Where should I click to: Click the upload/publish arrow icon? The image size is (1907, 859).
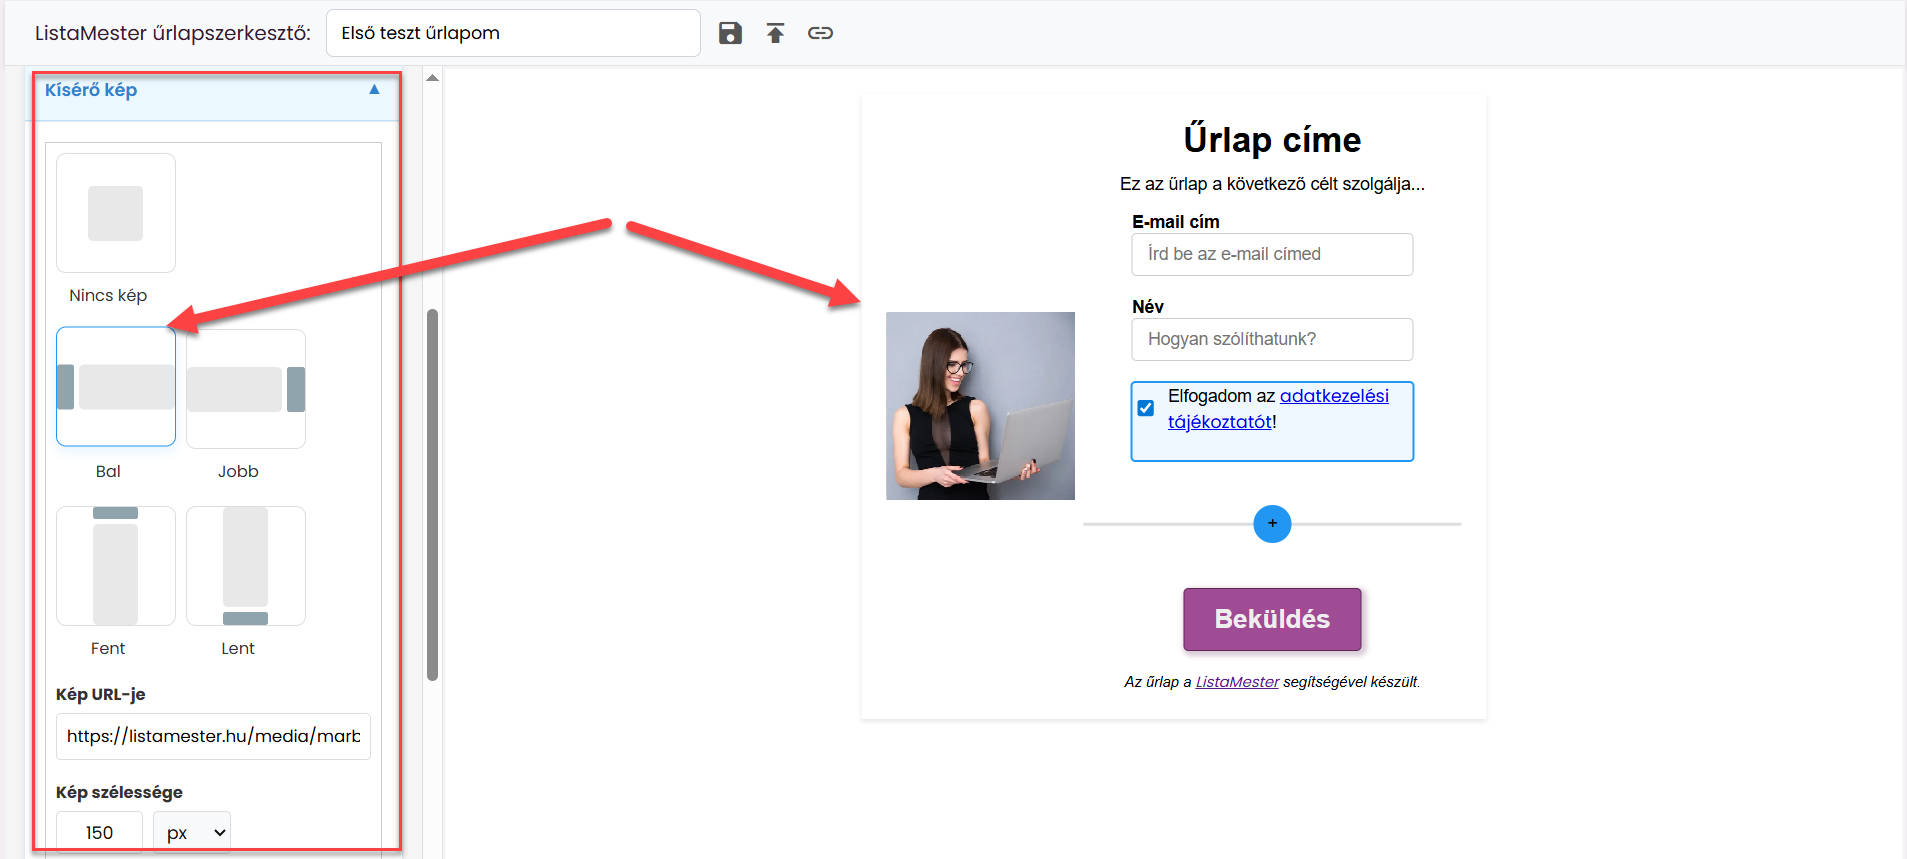tap(775, 33)
